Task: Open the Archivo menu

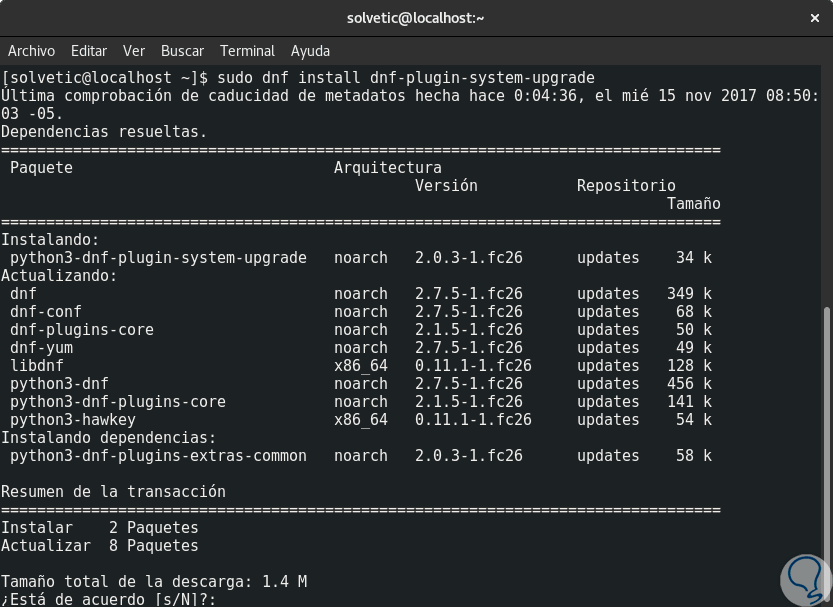Action: [31, 51]
